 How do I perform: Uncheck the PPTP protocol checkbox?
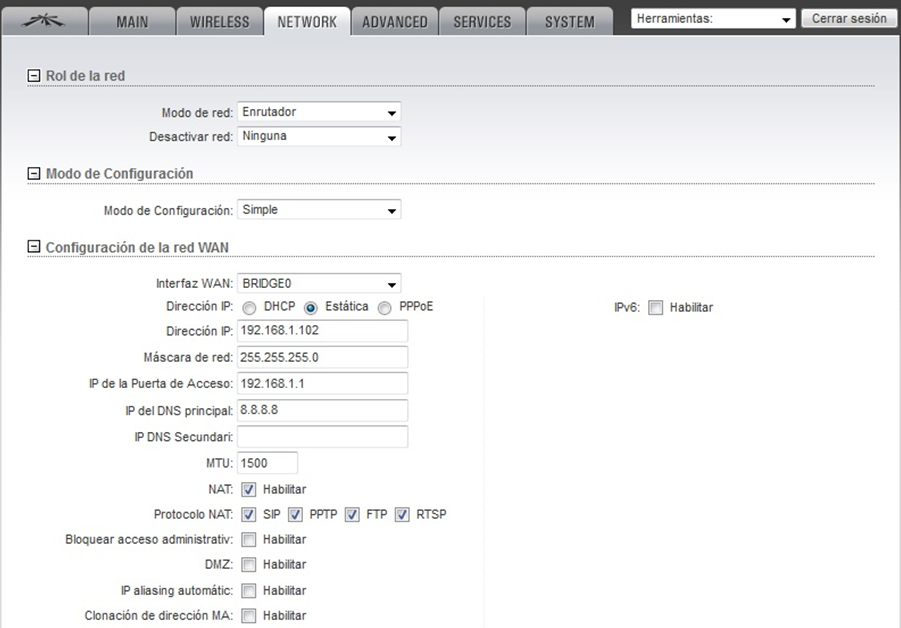point(295,515)
